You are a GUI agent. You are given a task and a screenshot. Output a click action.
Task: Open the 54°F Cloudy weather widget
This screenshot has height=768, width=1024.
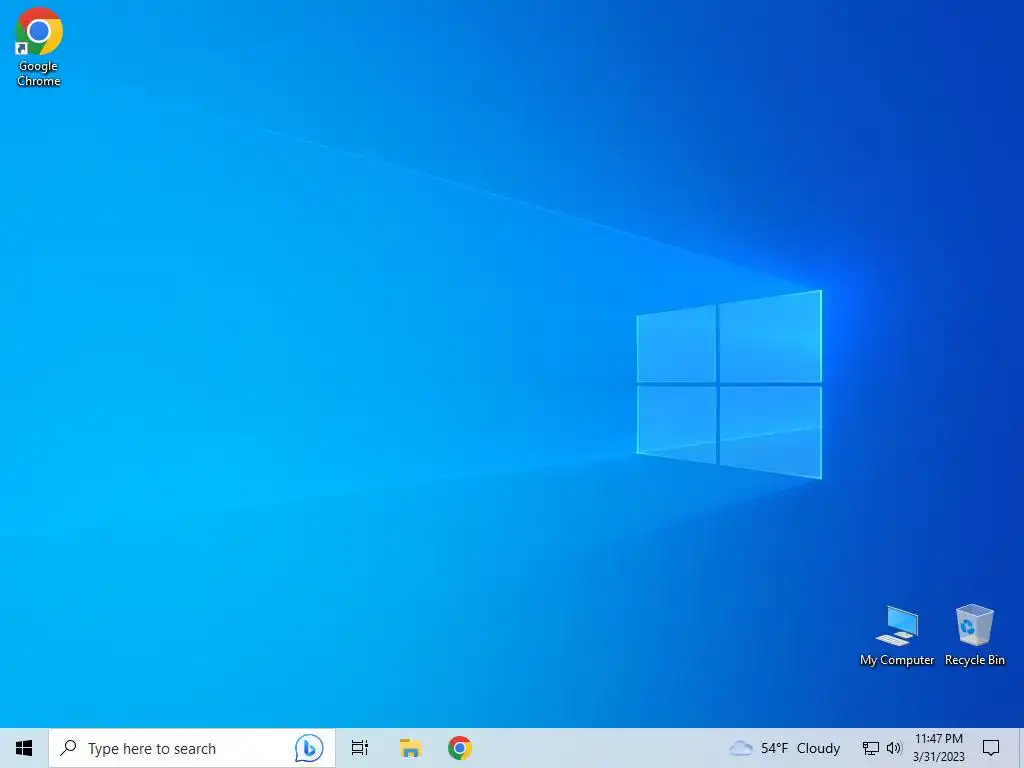[784, 748]
